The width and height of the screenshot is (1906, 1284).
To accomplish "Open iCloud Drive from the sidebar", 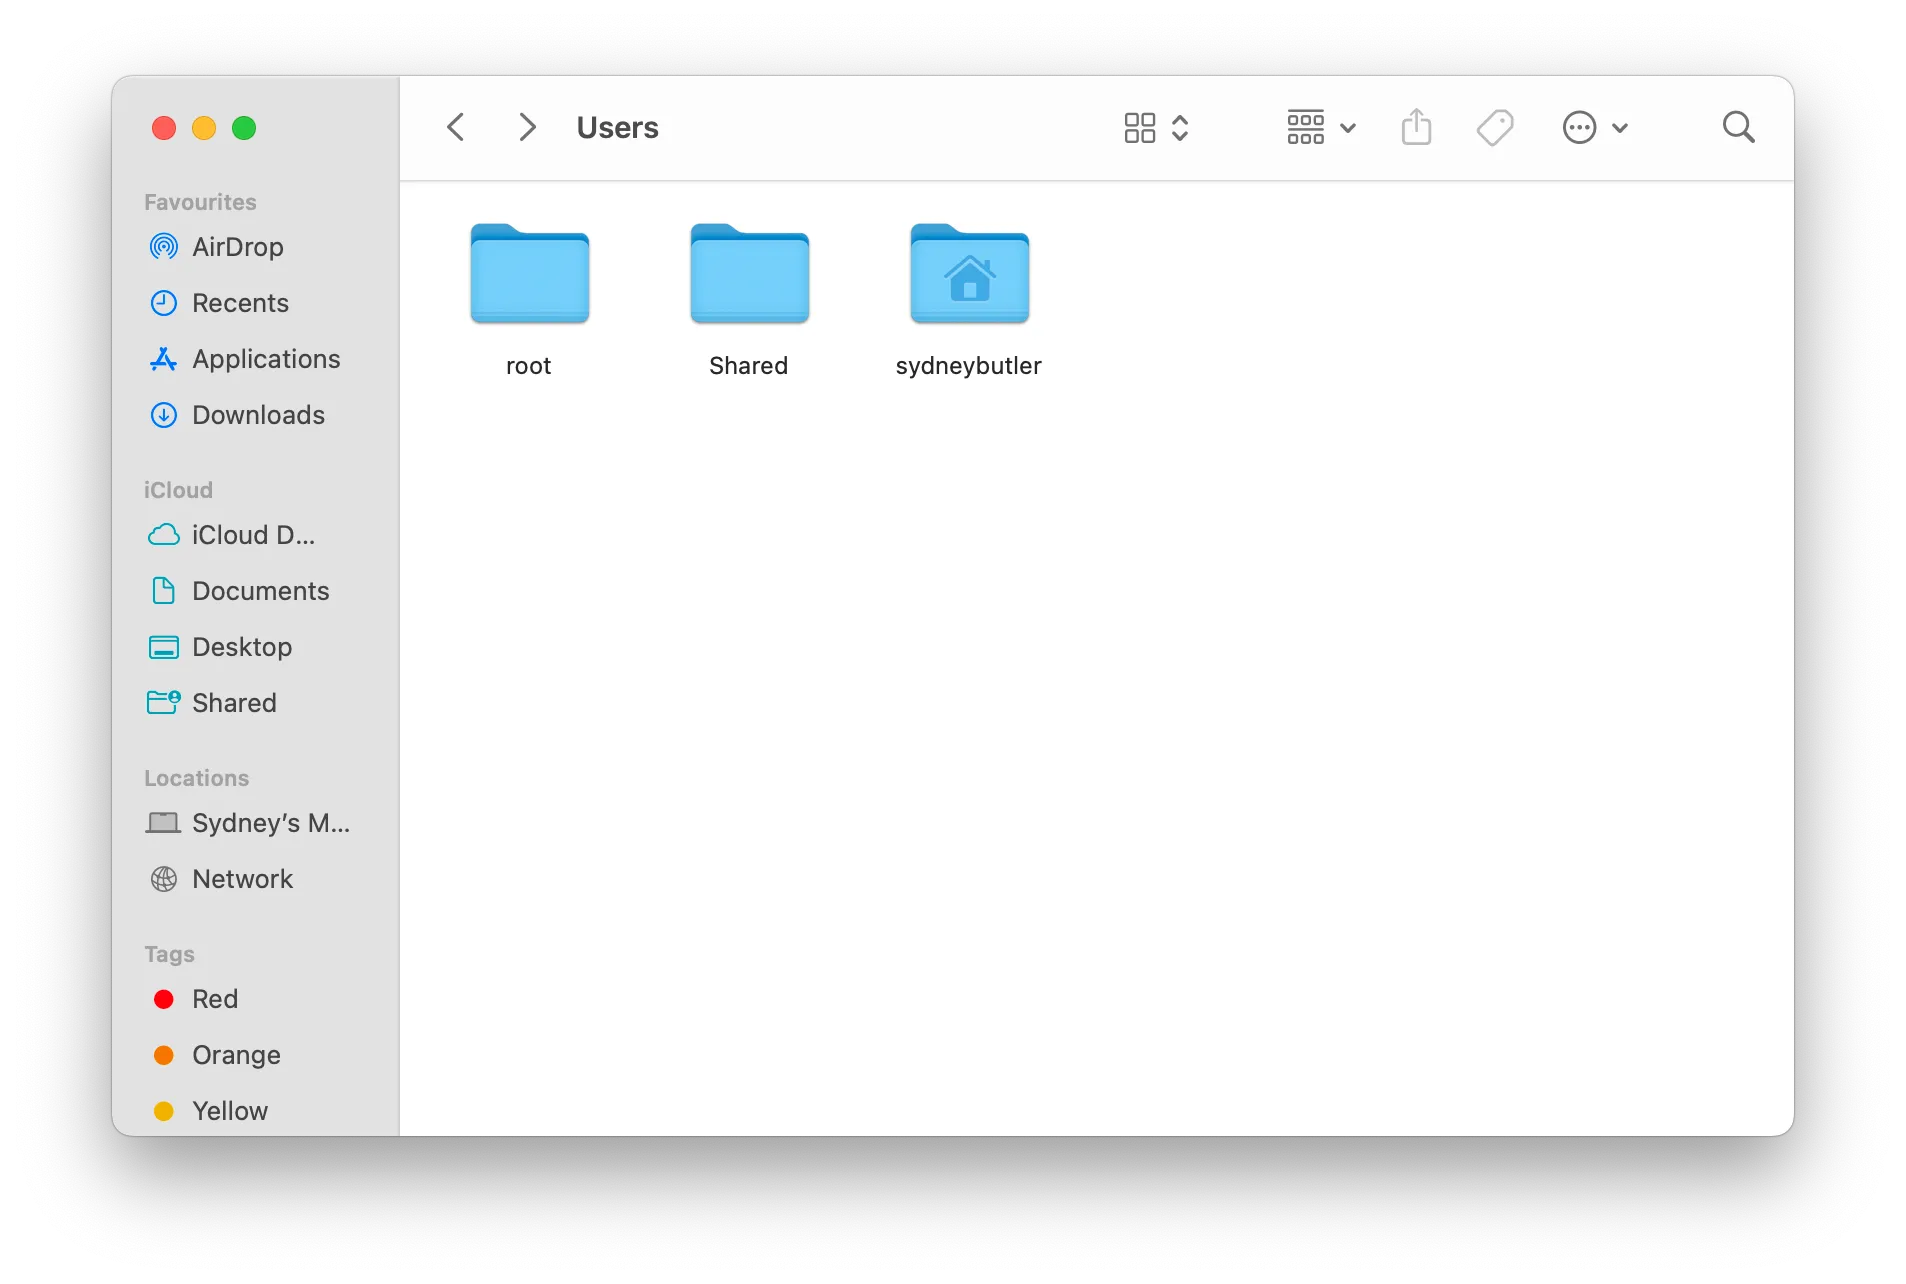I will point(251,535).
